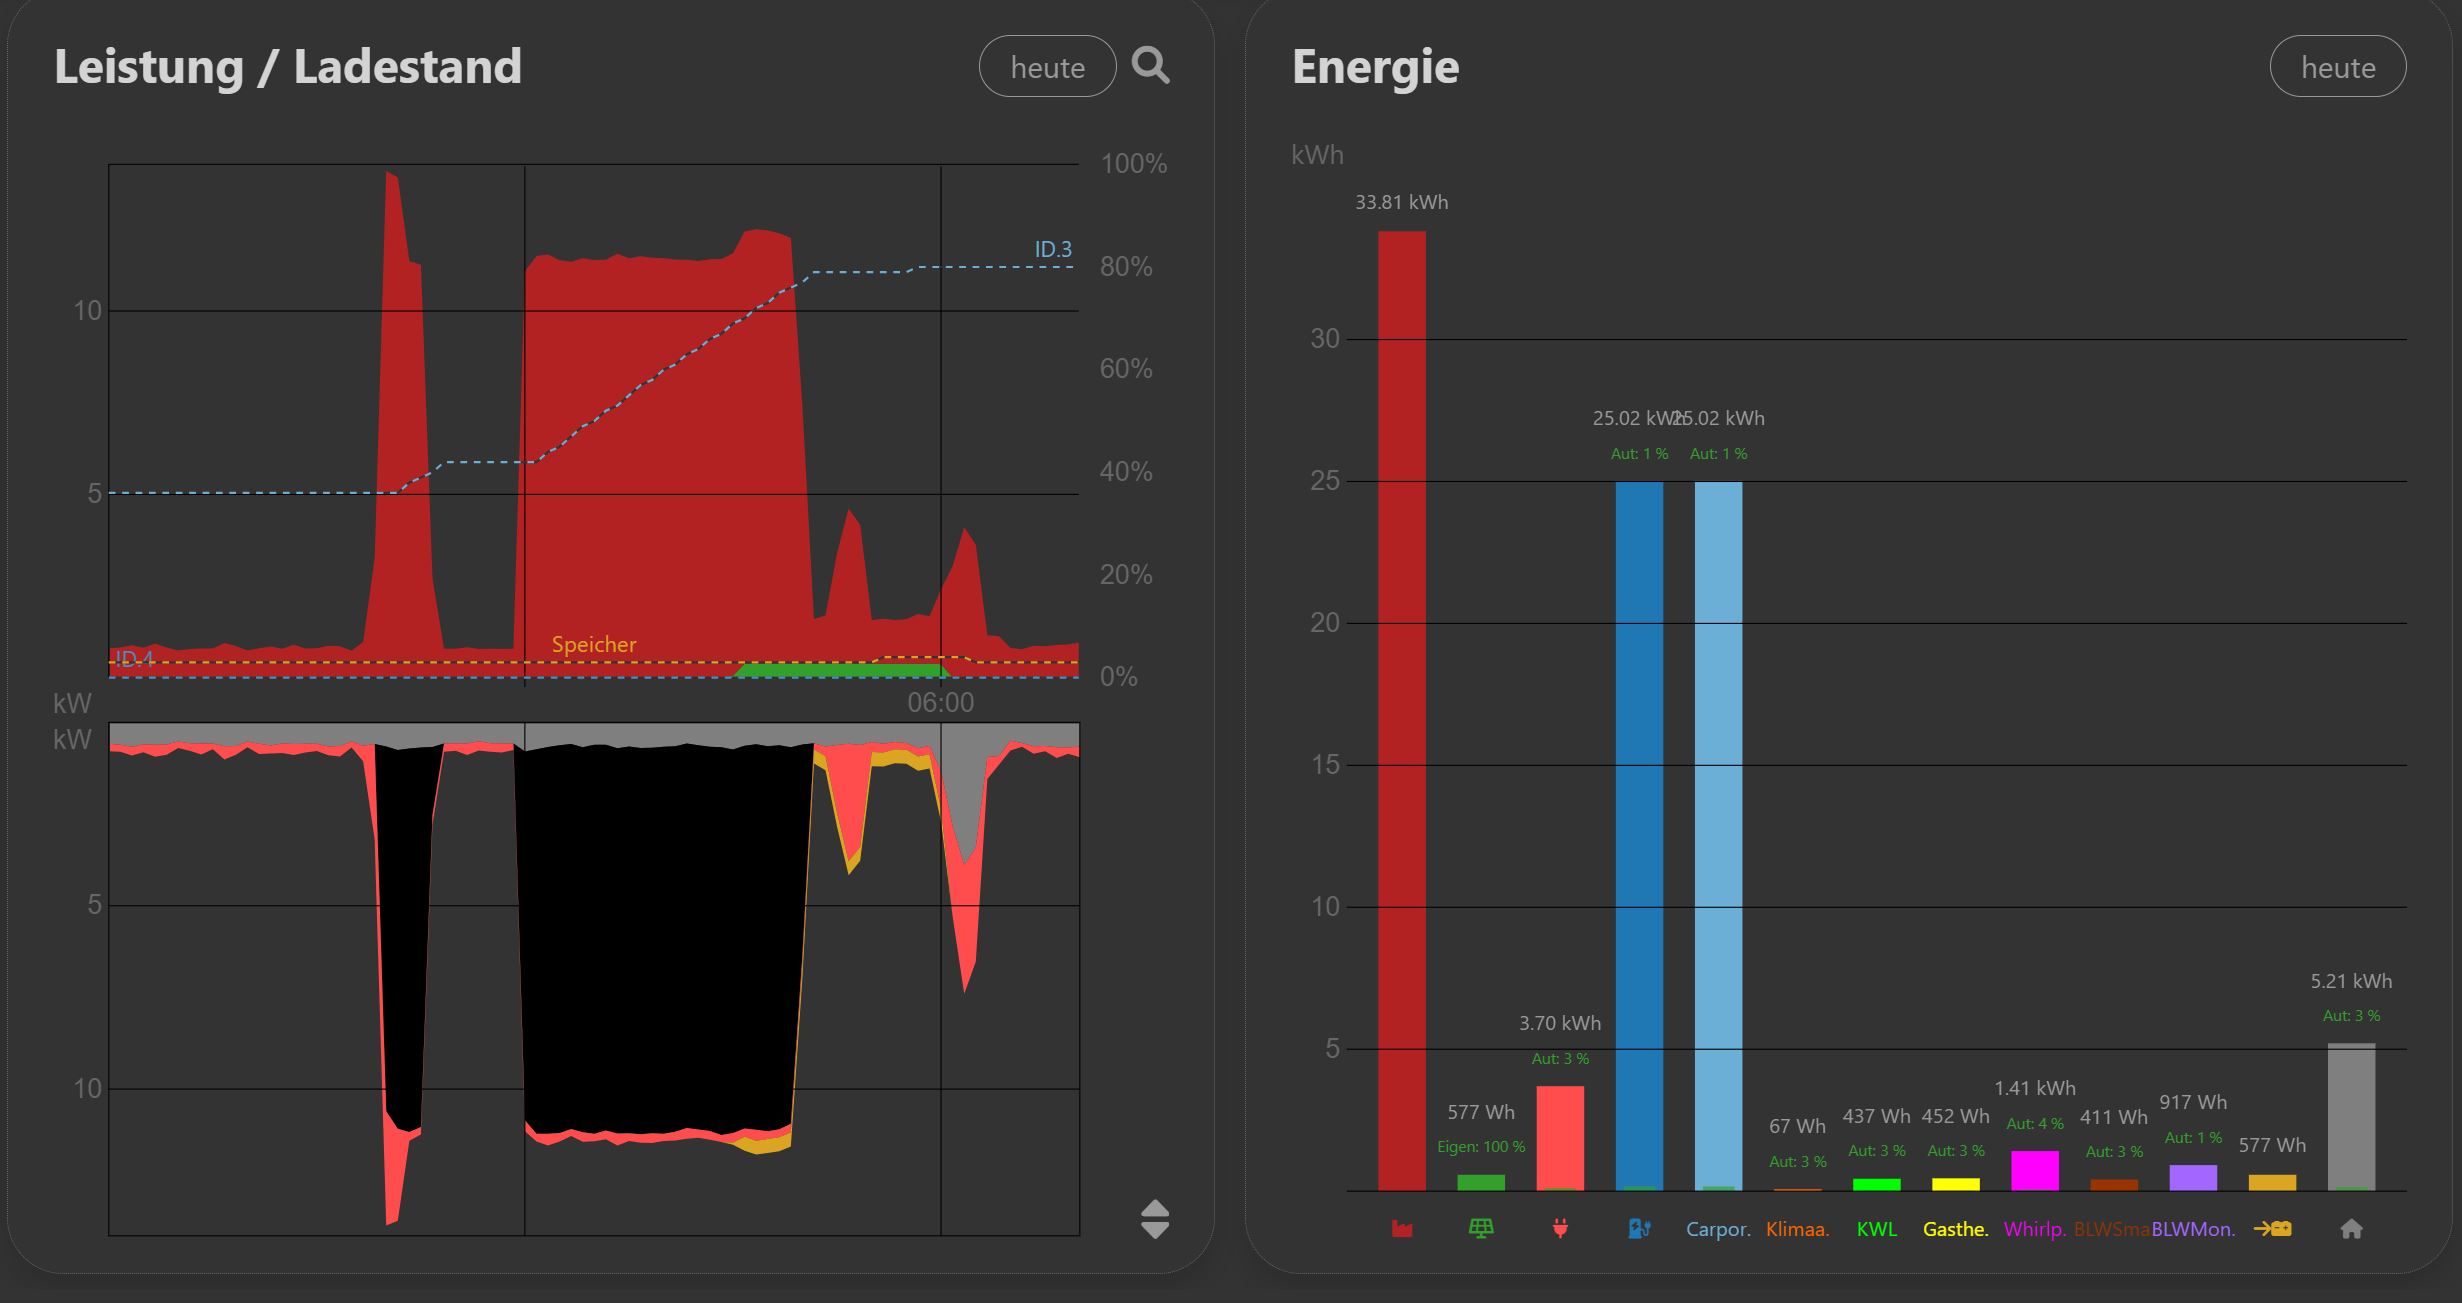Click the magnifier zoom icon
Viewport: 2462px width, 1303px height.
[x=1150, y=66]
